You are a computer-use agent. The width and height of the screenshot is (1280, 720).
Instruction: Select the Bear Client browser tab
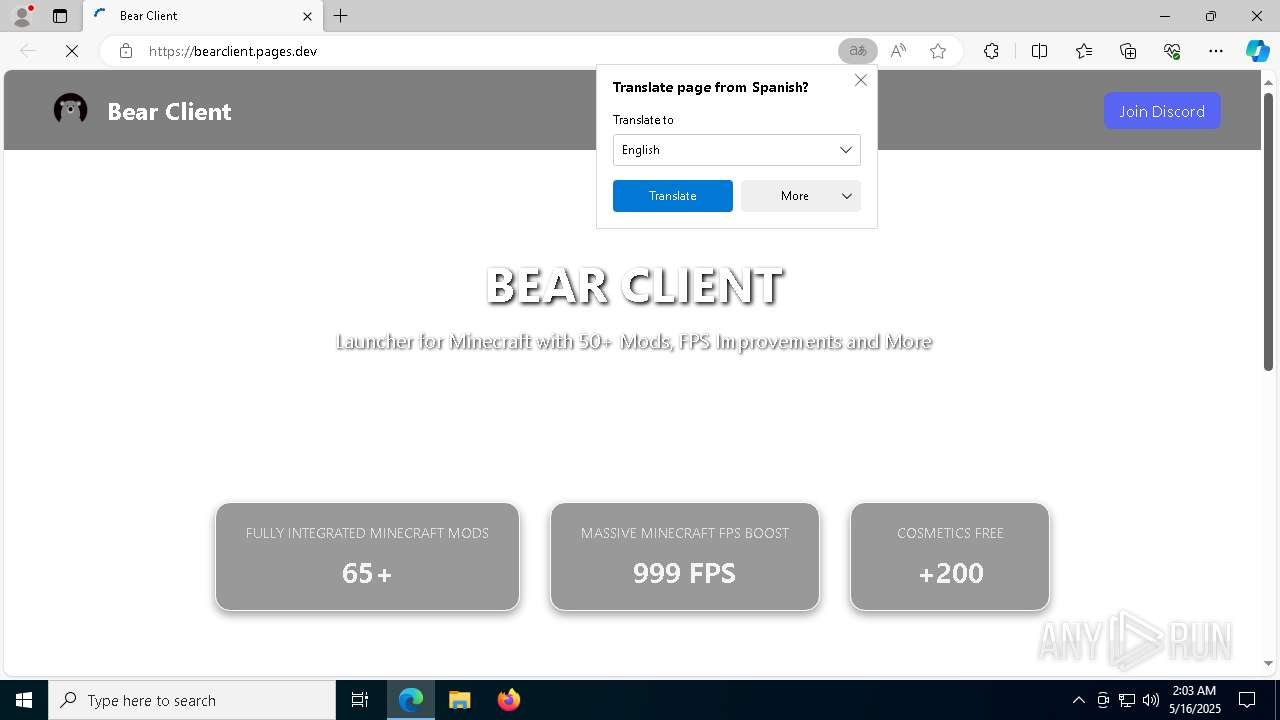point(203,16)
